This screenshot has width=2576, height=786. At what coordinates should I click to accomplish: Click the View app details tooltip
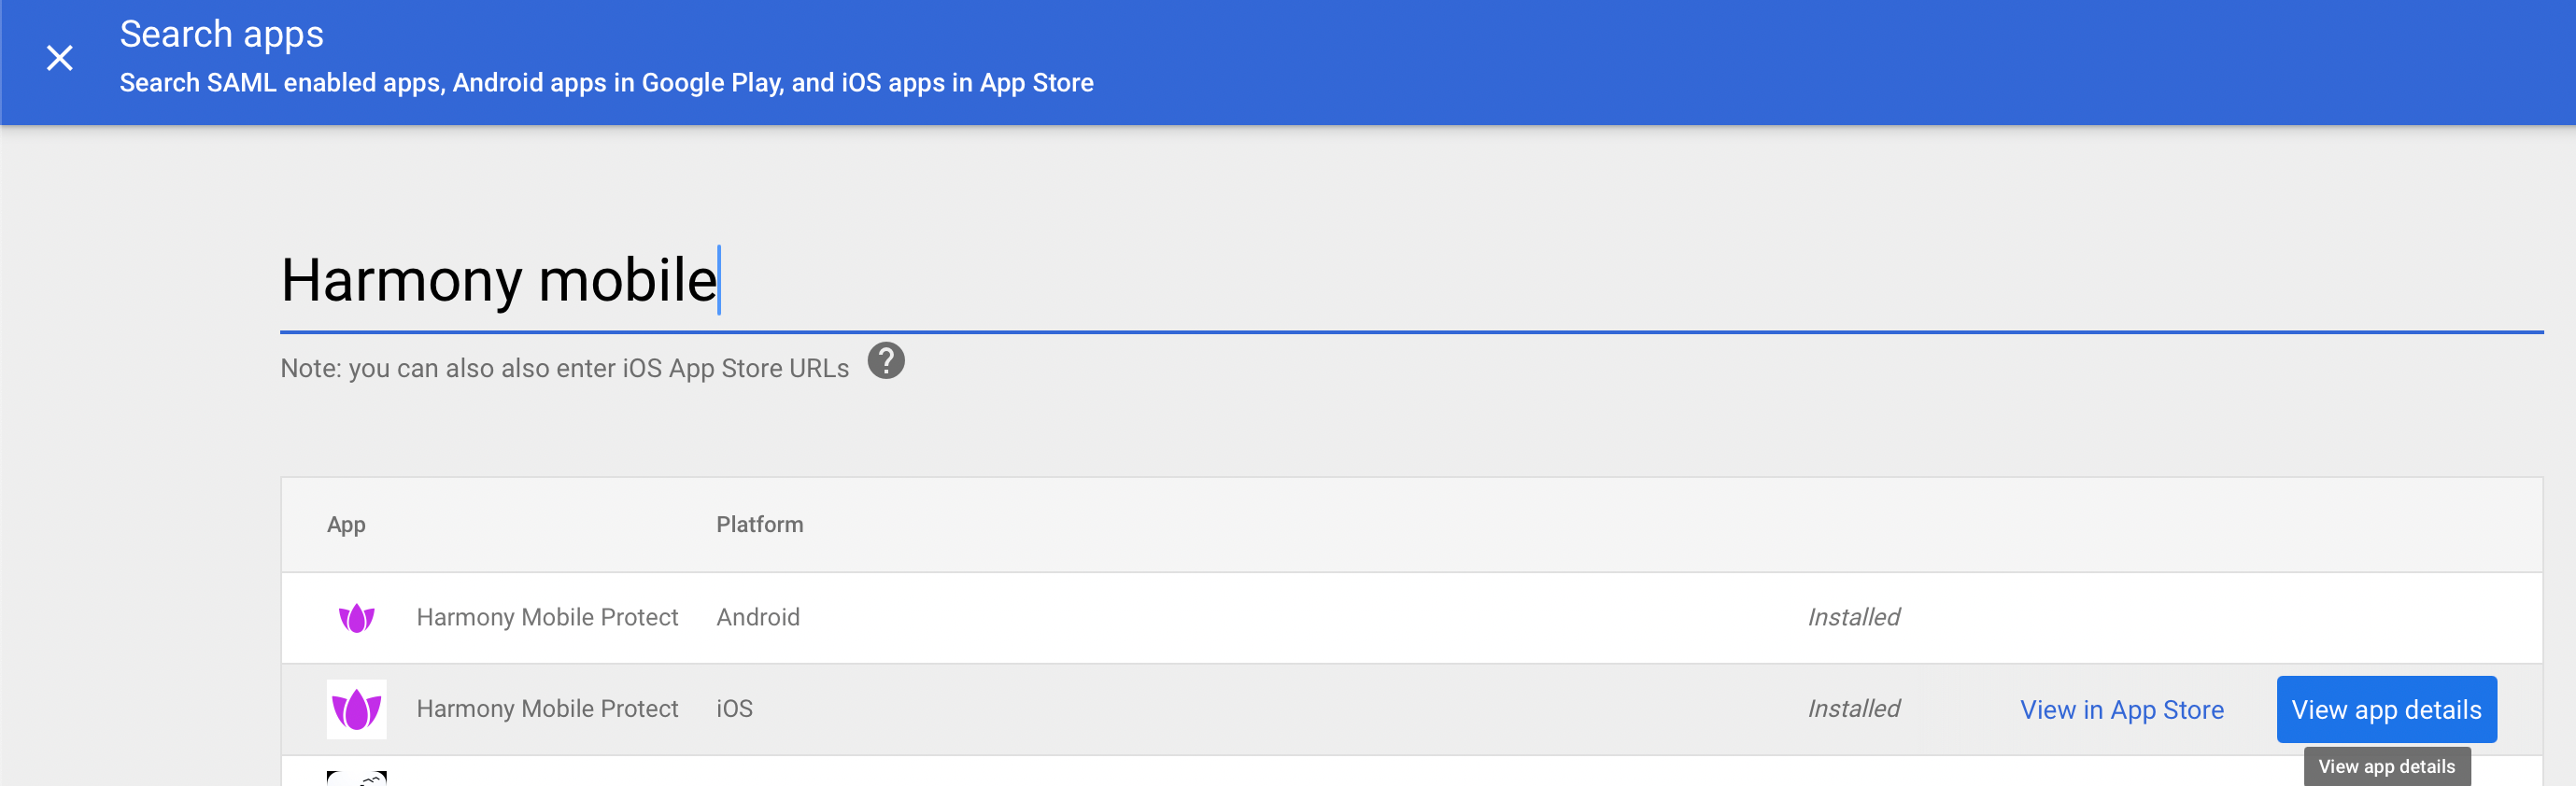pyautogui.click(x=2386, y=767)
